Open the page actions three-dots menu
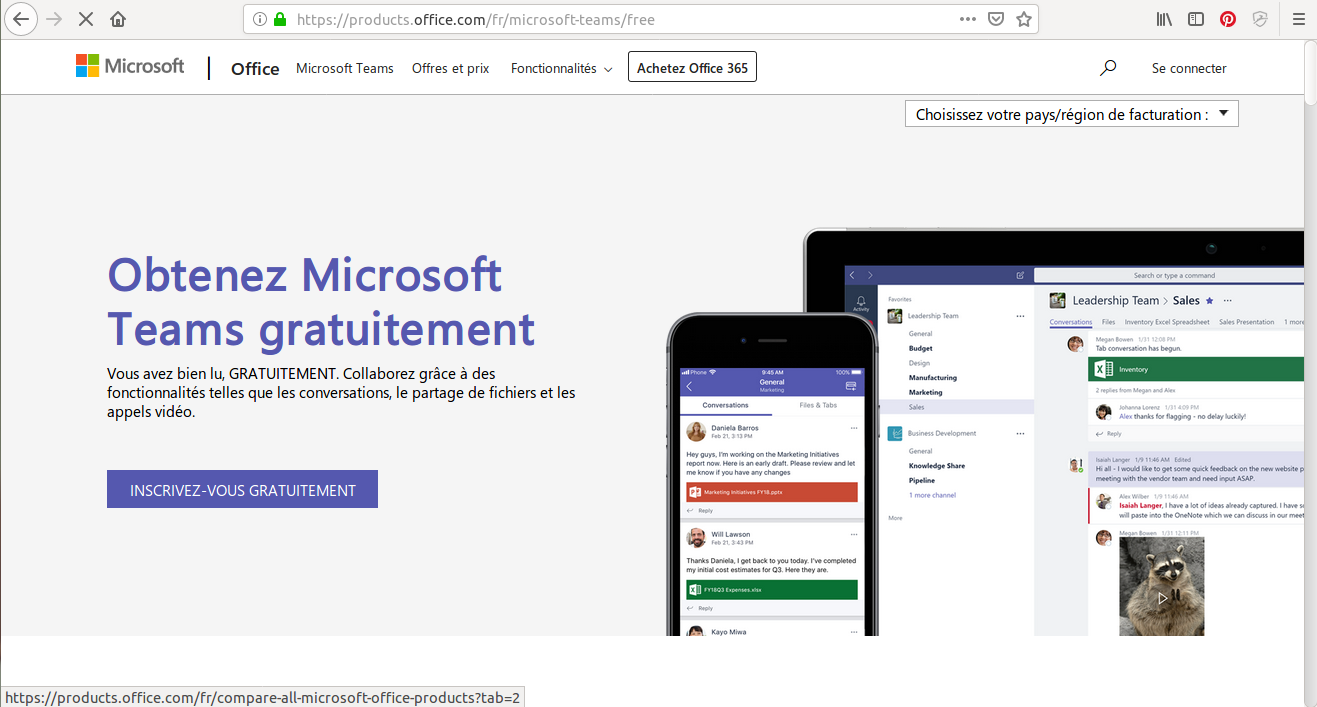This screenshot has width=1317, height=707. [967, 19]
